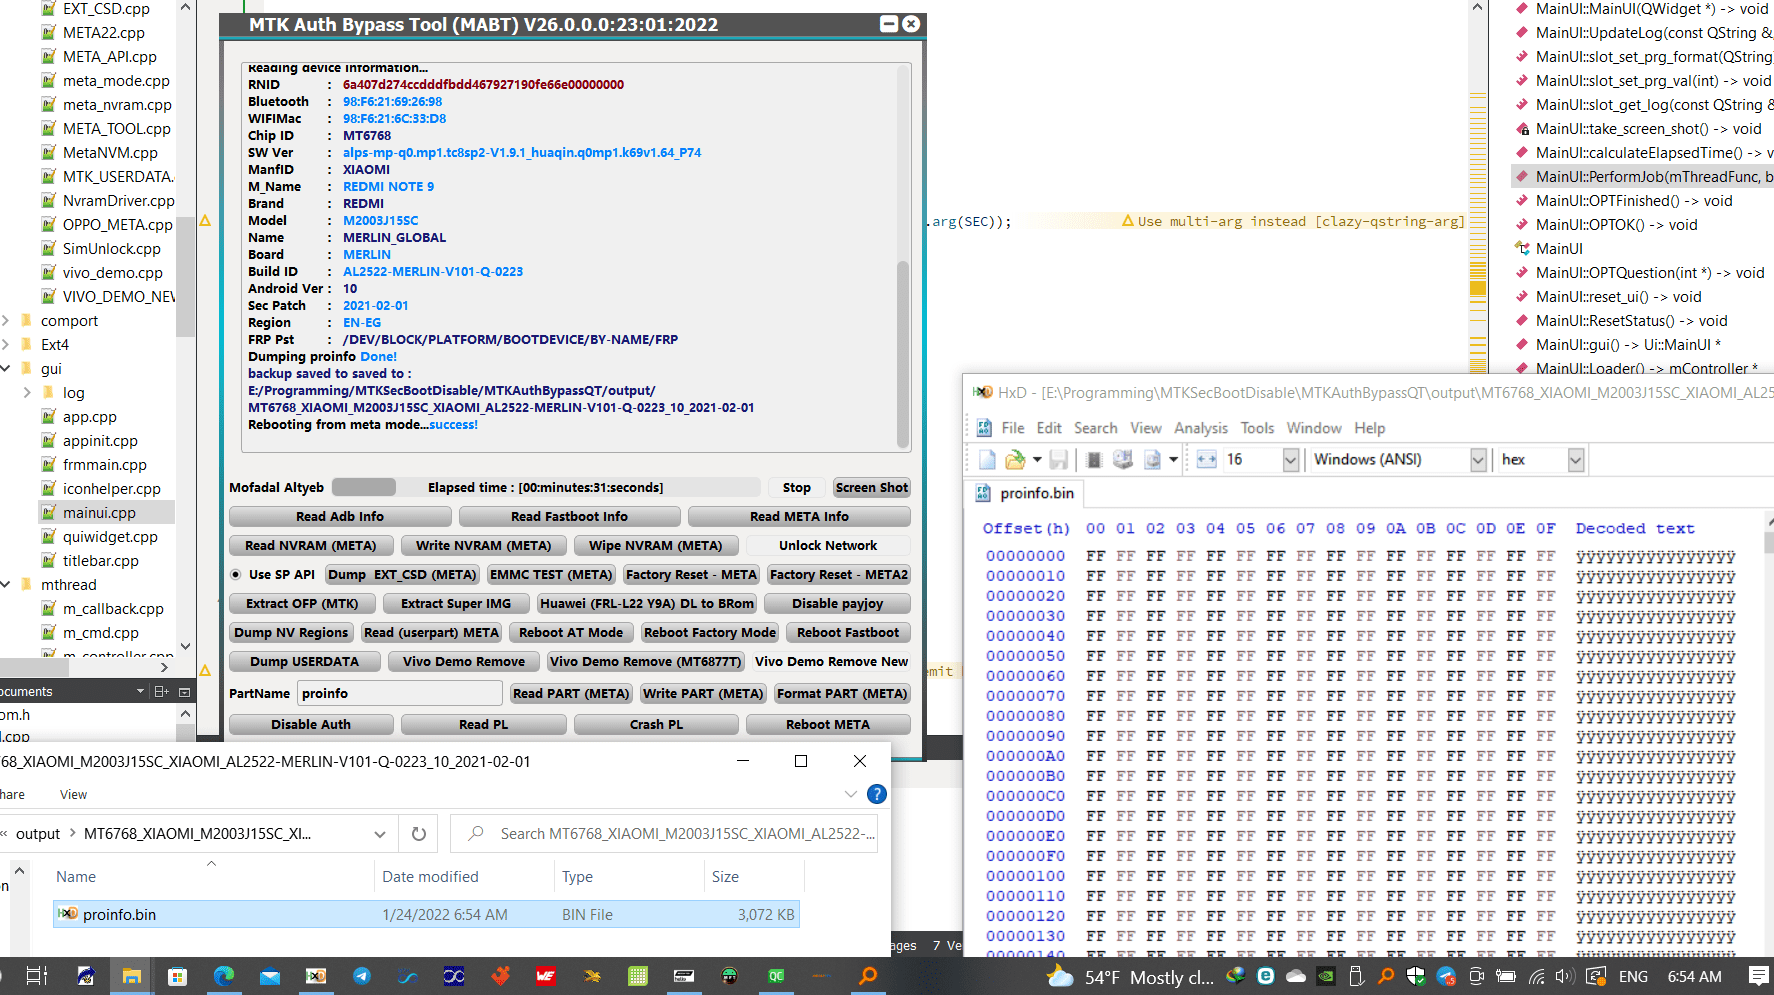Click the New file icon in HxD toolbar
This screenshot has width=1774, height=995.
pos(987,459)
